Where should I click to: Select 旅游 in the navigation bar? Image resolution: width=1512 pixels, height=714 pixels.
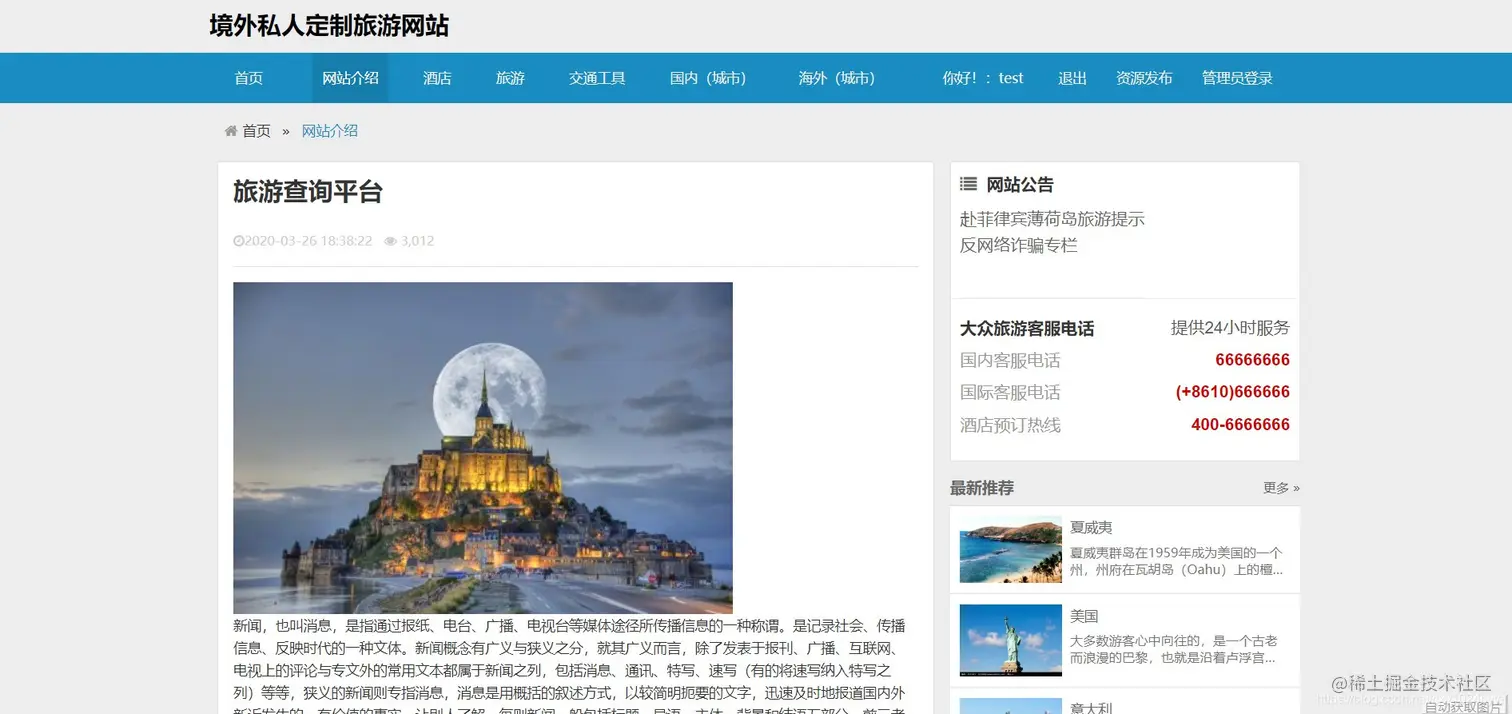510,77
